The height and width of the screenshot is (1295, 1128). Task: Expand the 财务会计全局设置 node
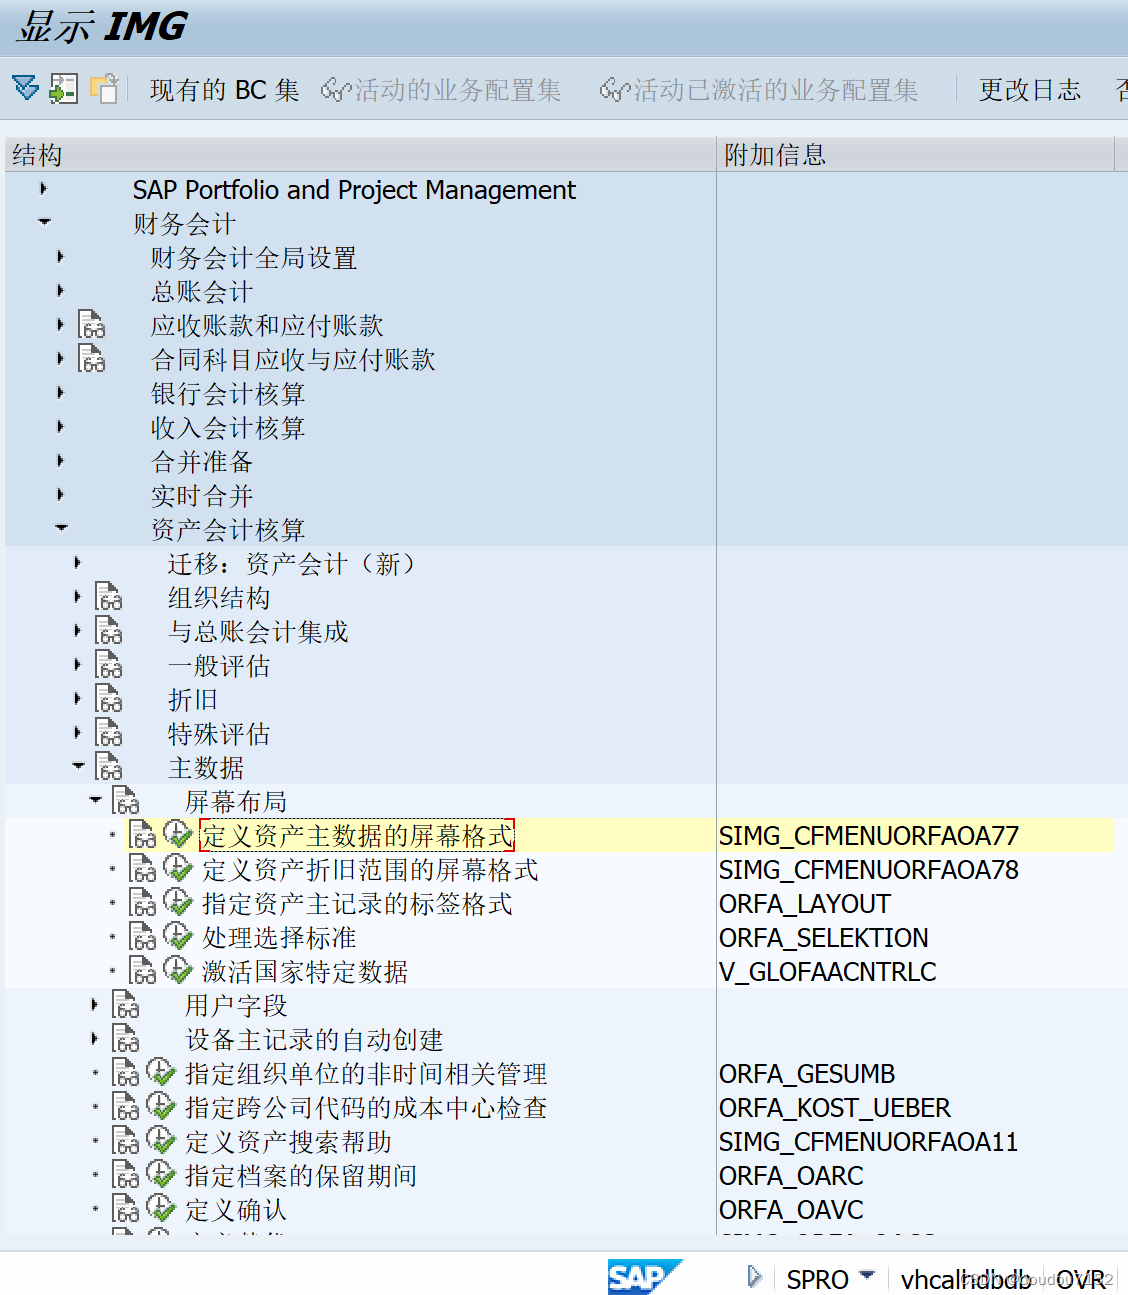[x=60, y=256]
